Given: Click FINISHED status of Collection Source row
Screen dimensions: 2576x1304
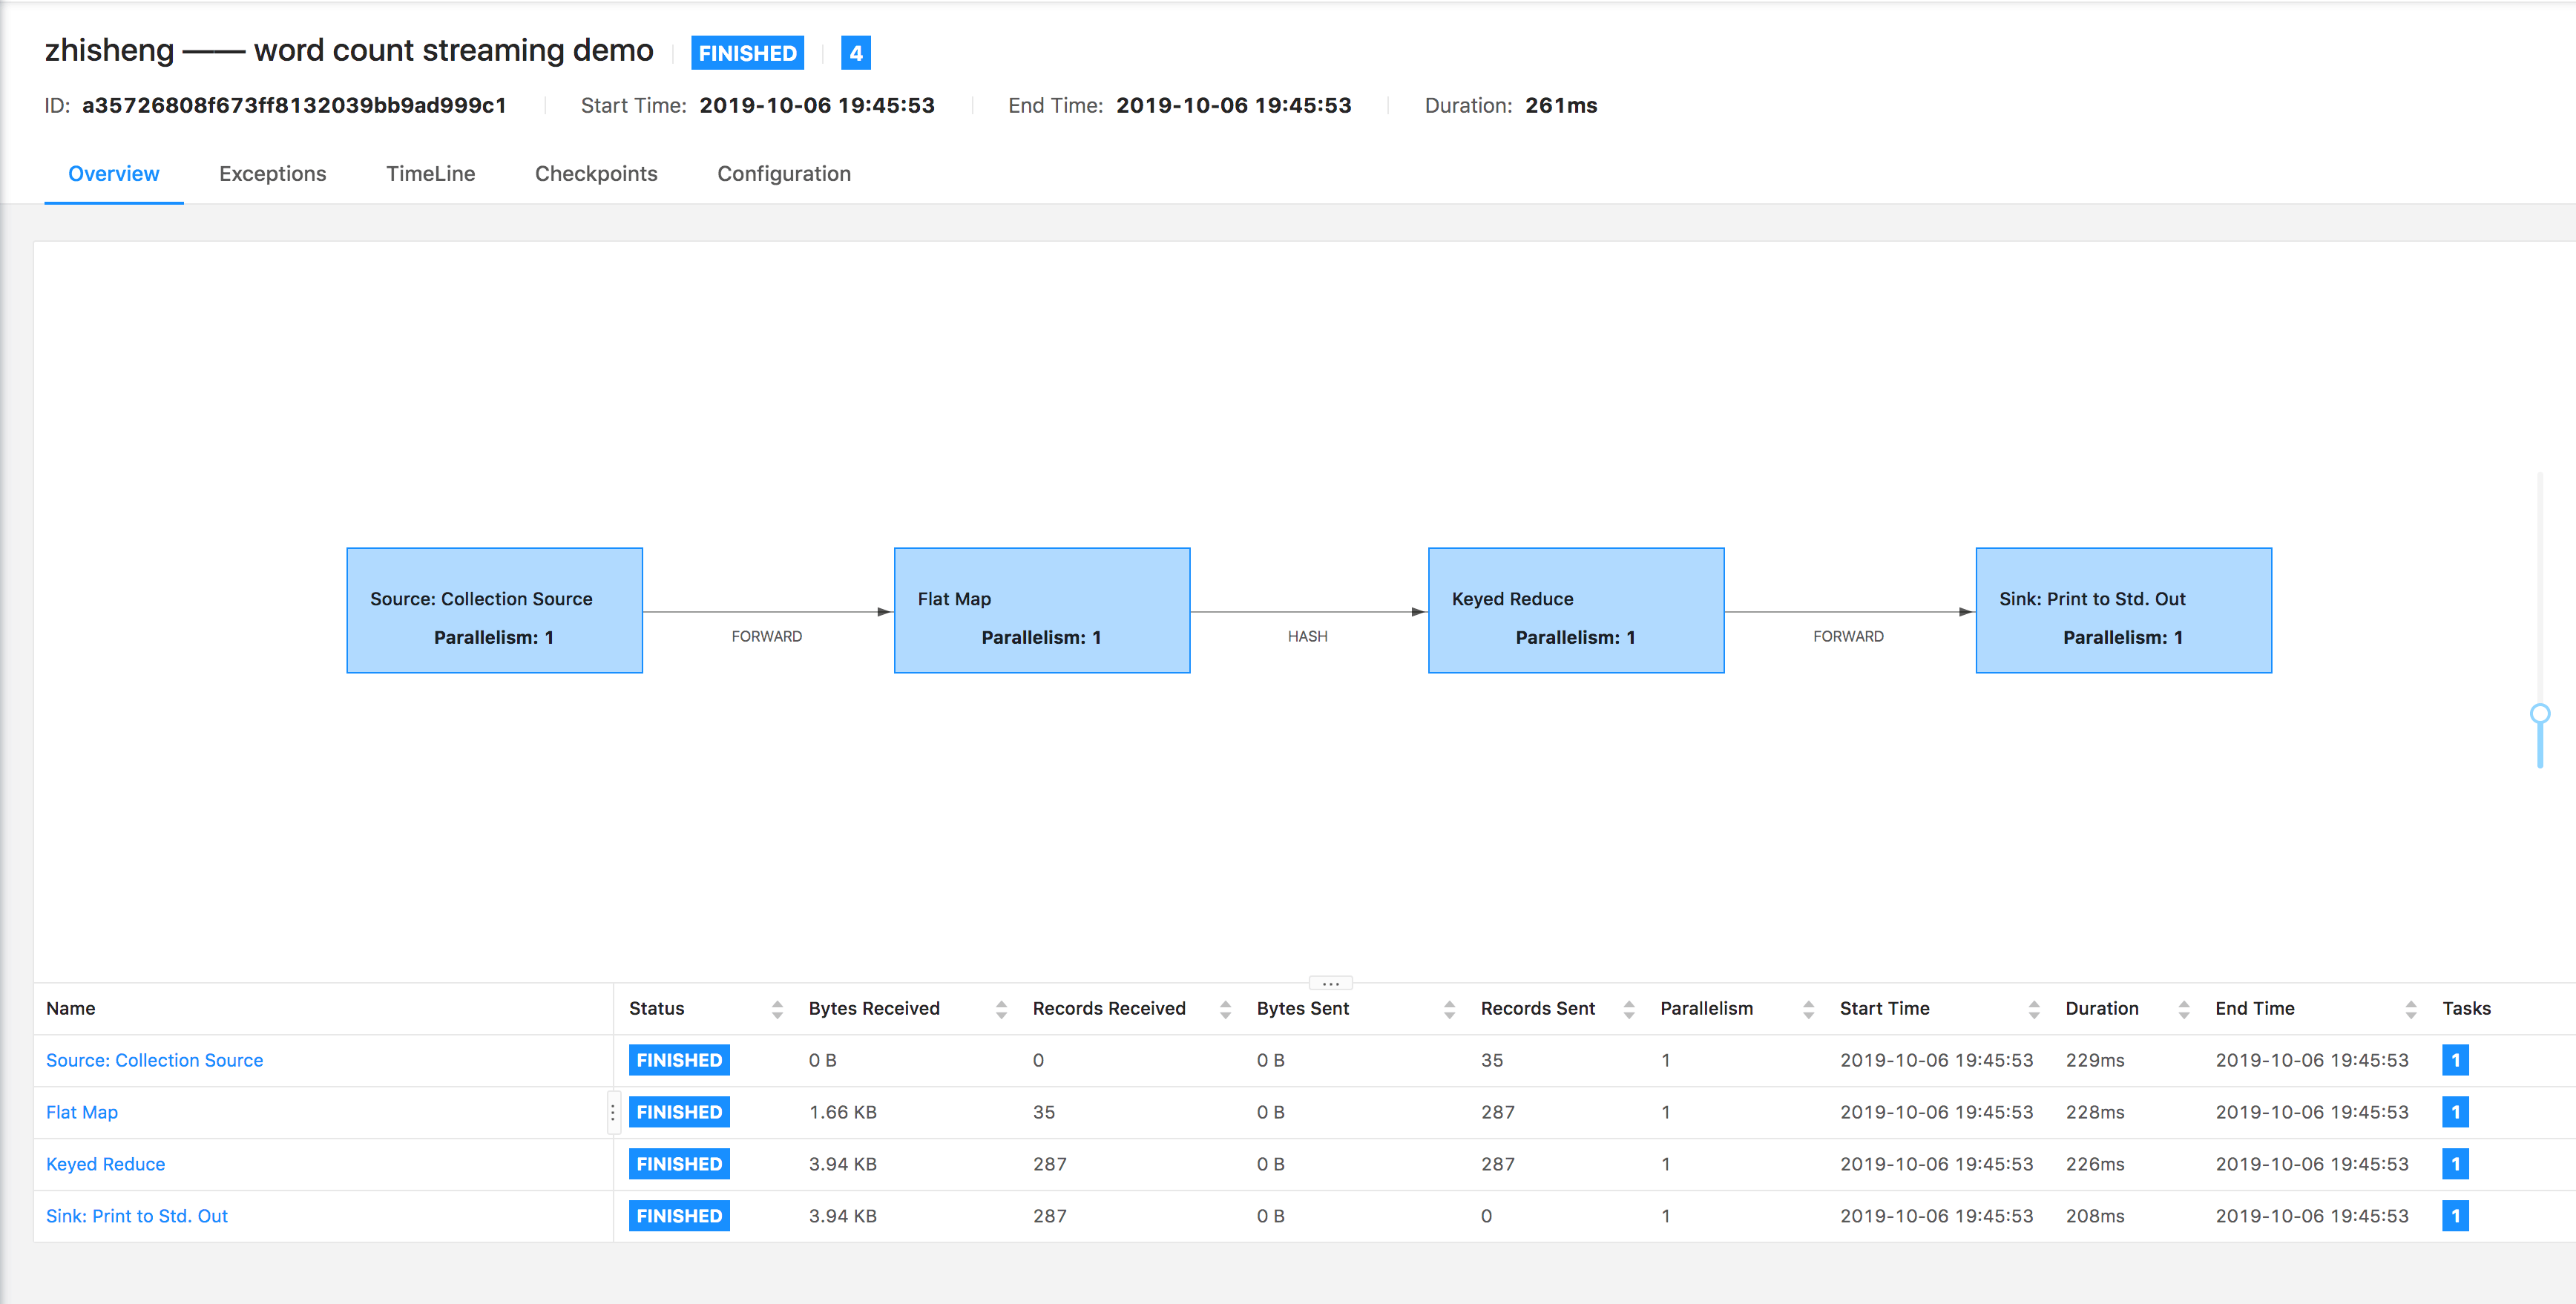Looking at the screenshot, I should [x=679, y=1060].
